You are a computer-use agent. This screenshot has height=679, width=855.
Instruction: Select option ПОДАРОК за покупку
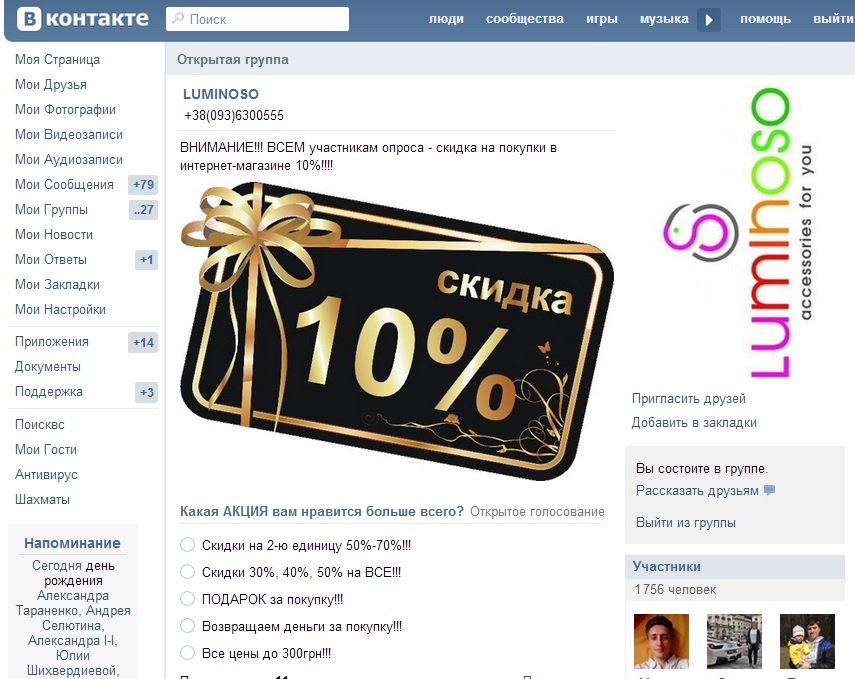(x=188, y=599)
